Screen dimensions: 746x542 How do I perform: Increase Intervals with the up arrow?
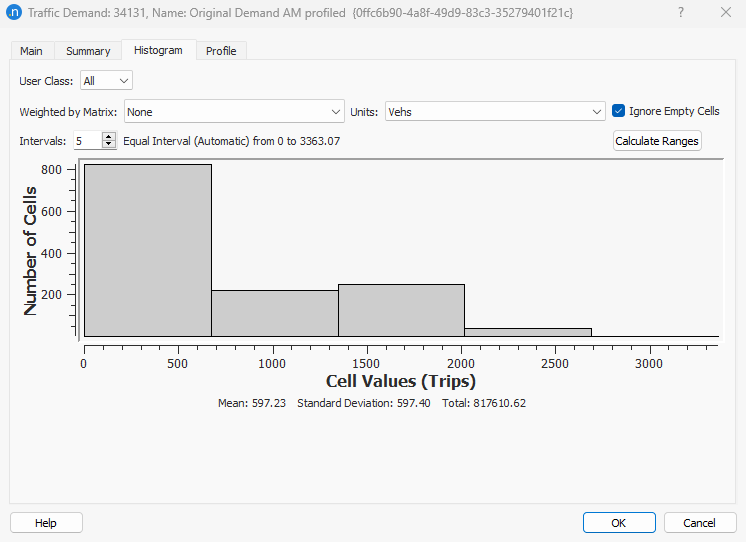tap(109, 137)
